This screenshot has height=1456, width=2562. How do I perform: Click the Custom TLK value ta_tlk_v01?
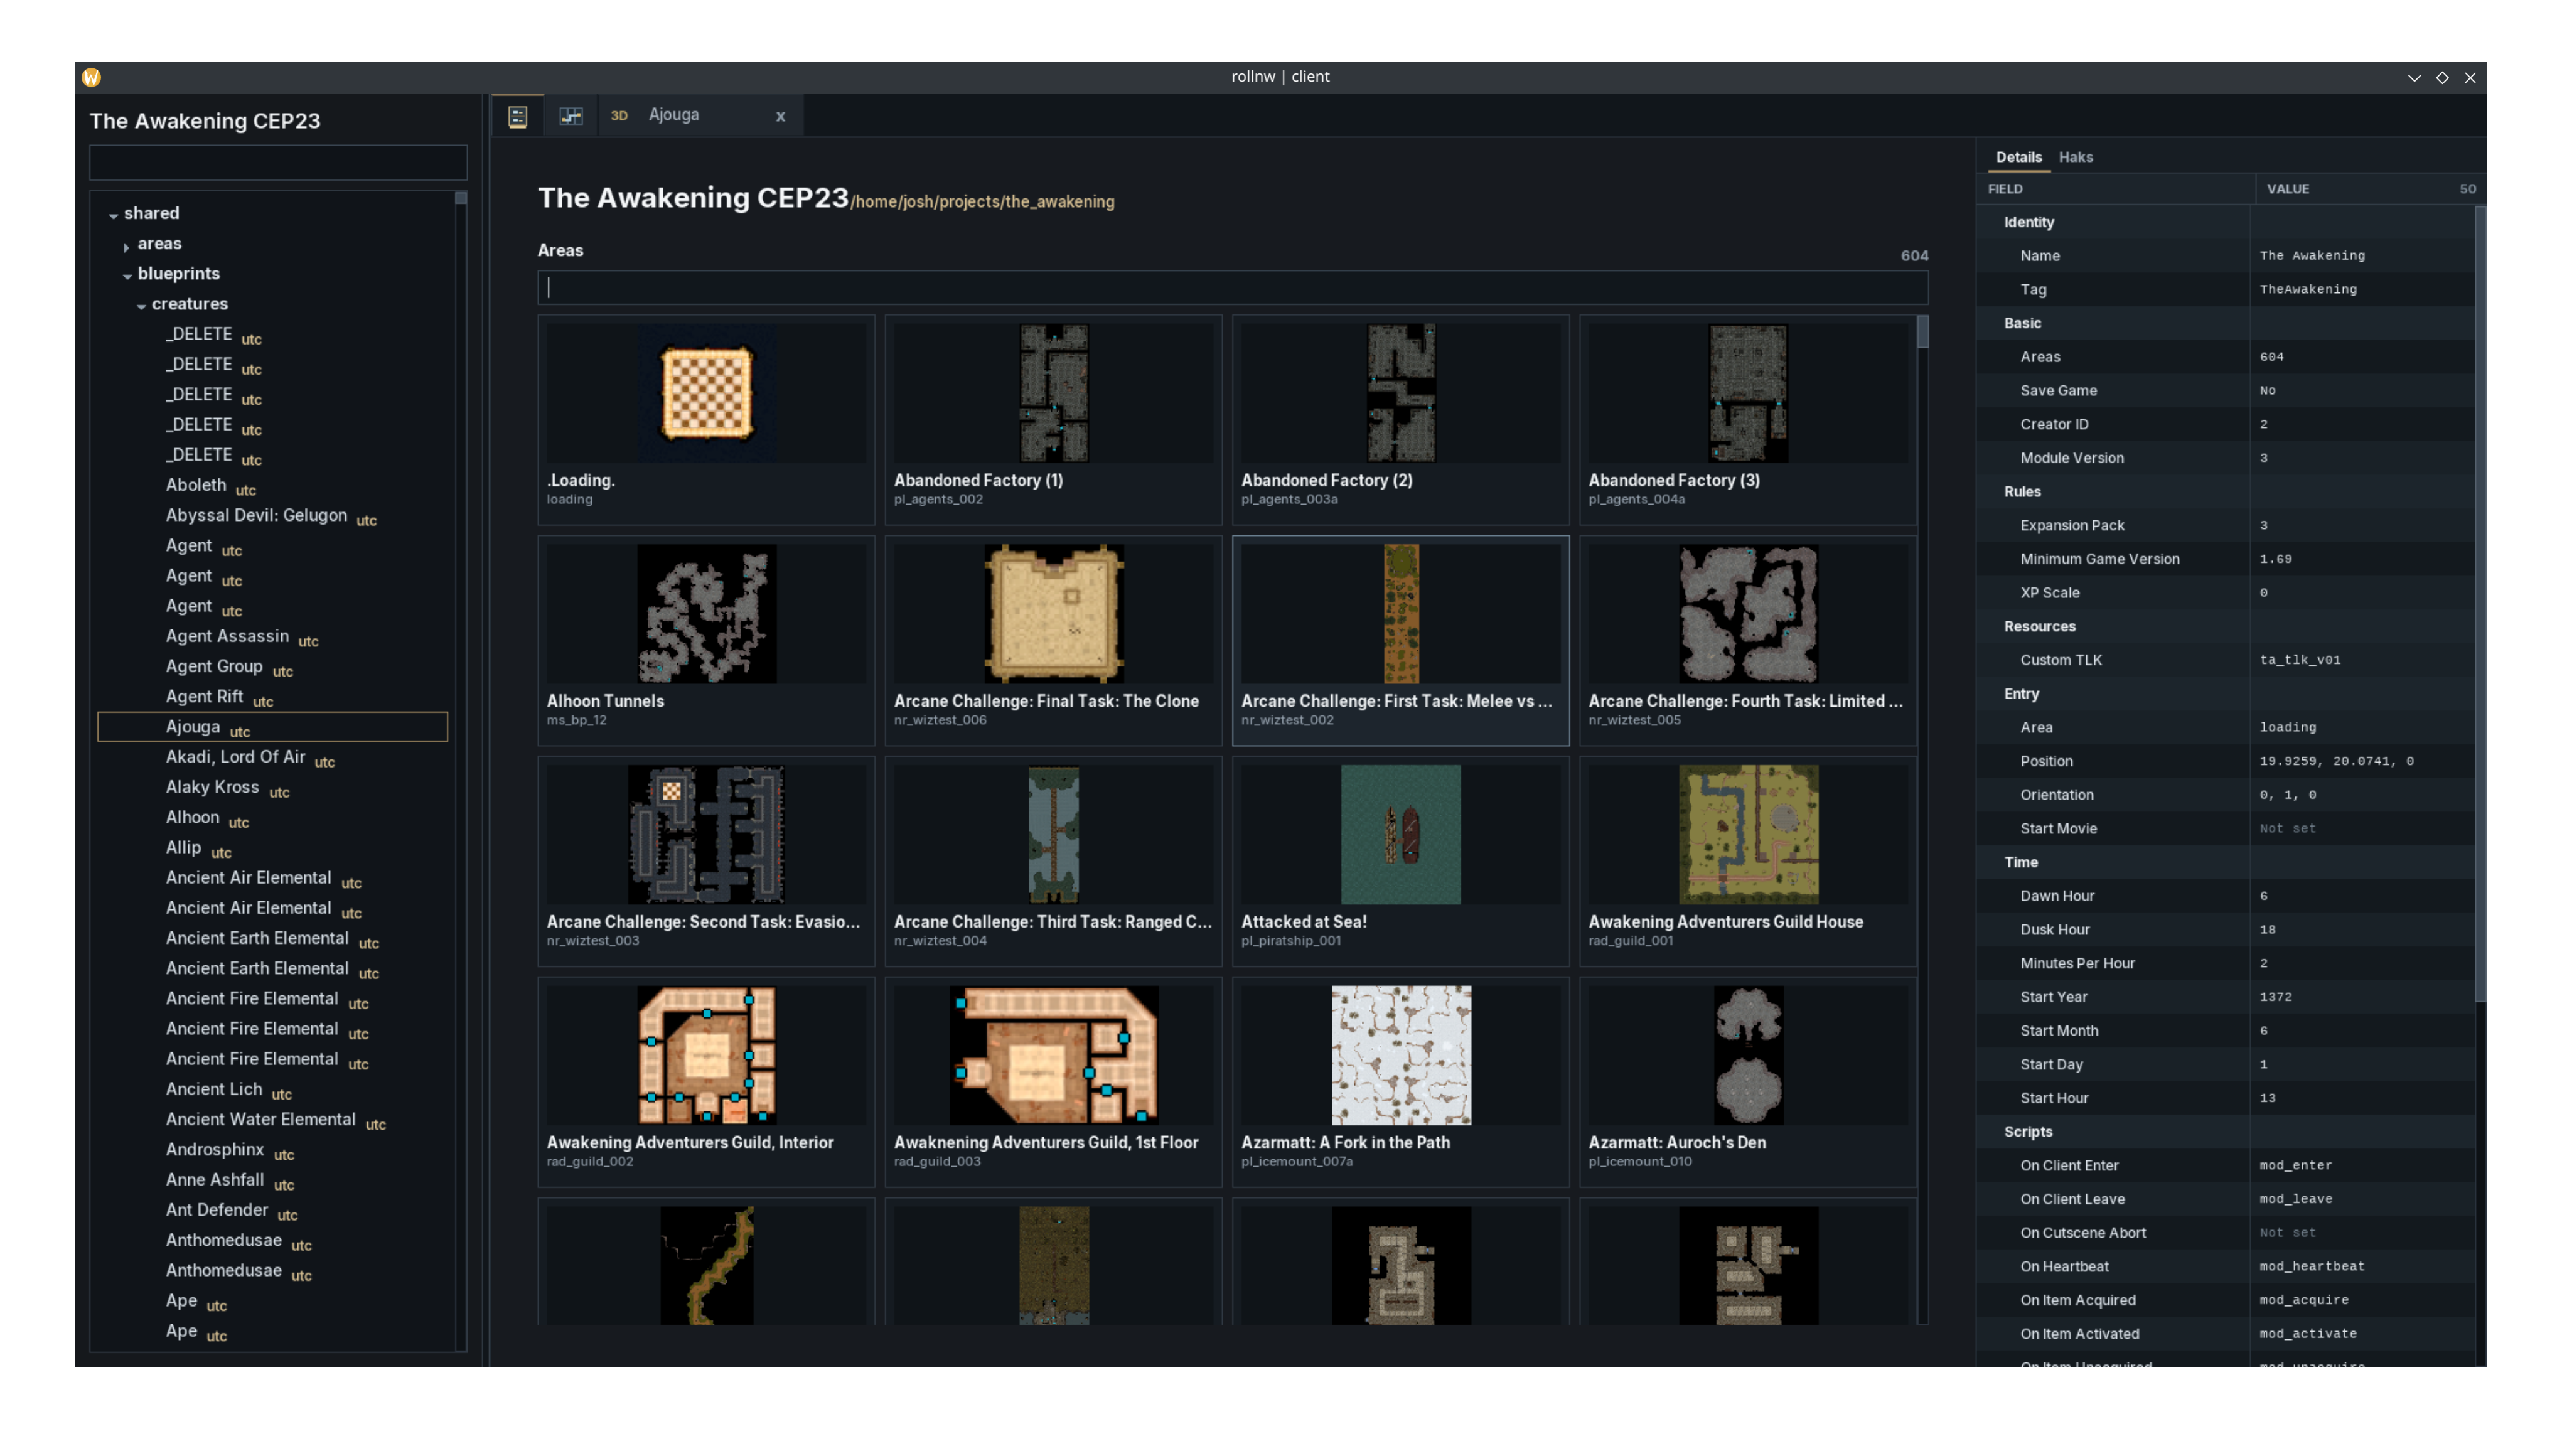coord(2300,660)
